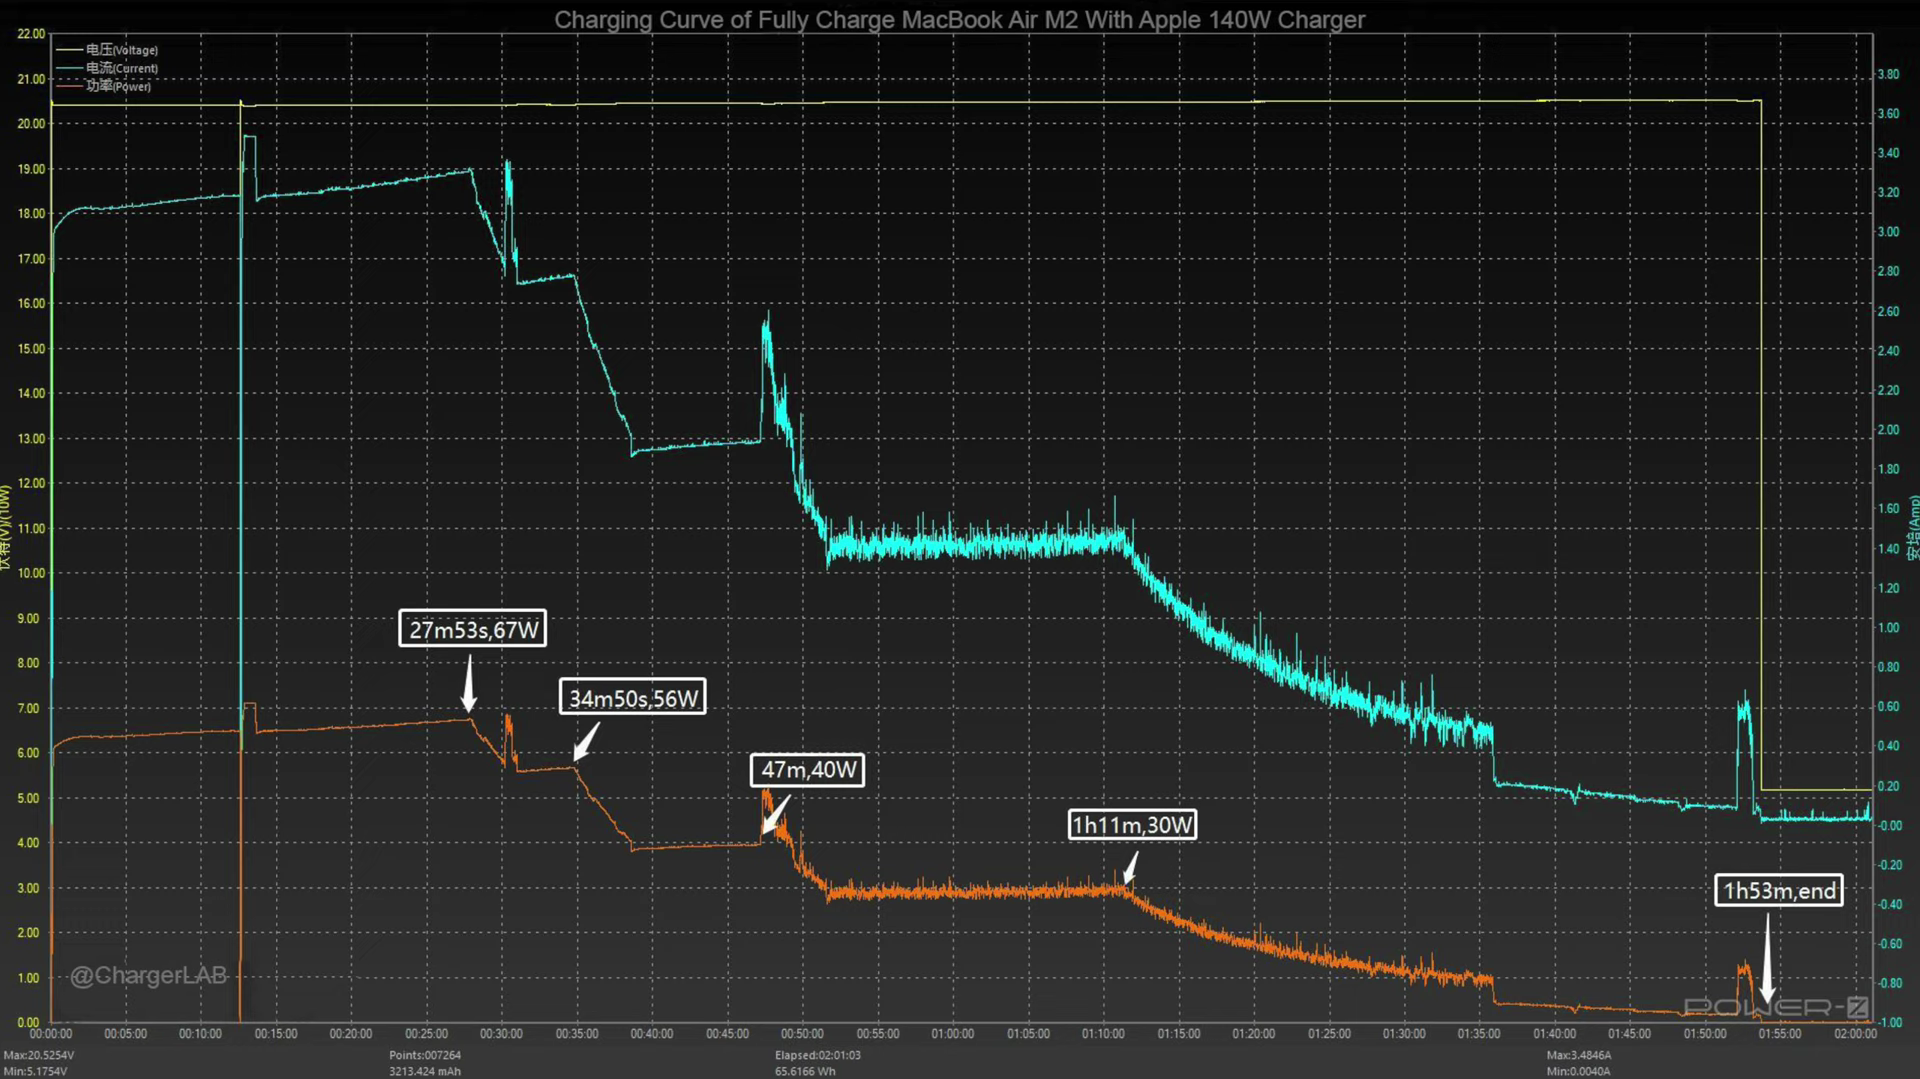Image resolution: width=1920 pixels, height=1079 pixels.
Task: Click the 00:45:00 time axis label
Action: (727, 1034)
